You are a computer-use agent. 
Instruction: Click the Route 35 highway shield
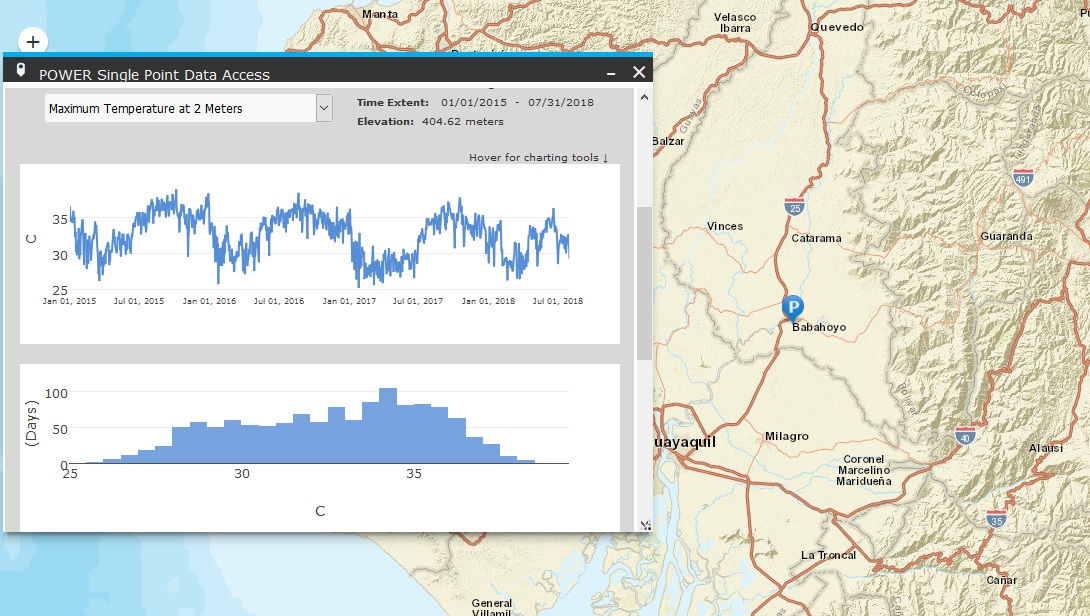995,519
